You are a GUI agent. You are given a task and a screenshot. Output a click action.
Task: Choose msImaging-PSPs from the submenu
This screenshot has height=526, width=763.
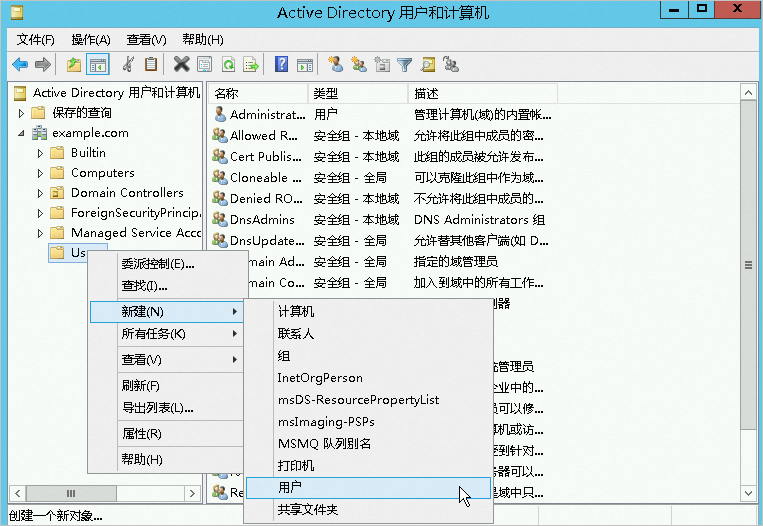click(x=368, y=421)
